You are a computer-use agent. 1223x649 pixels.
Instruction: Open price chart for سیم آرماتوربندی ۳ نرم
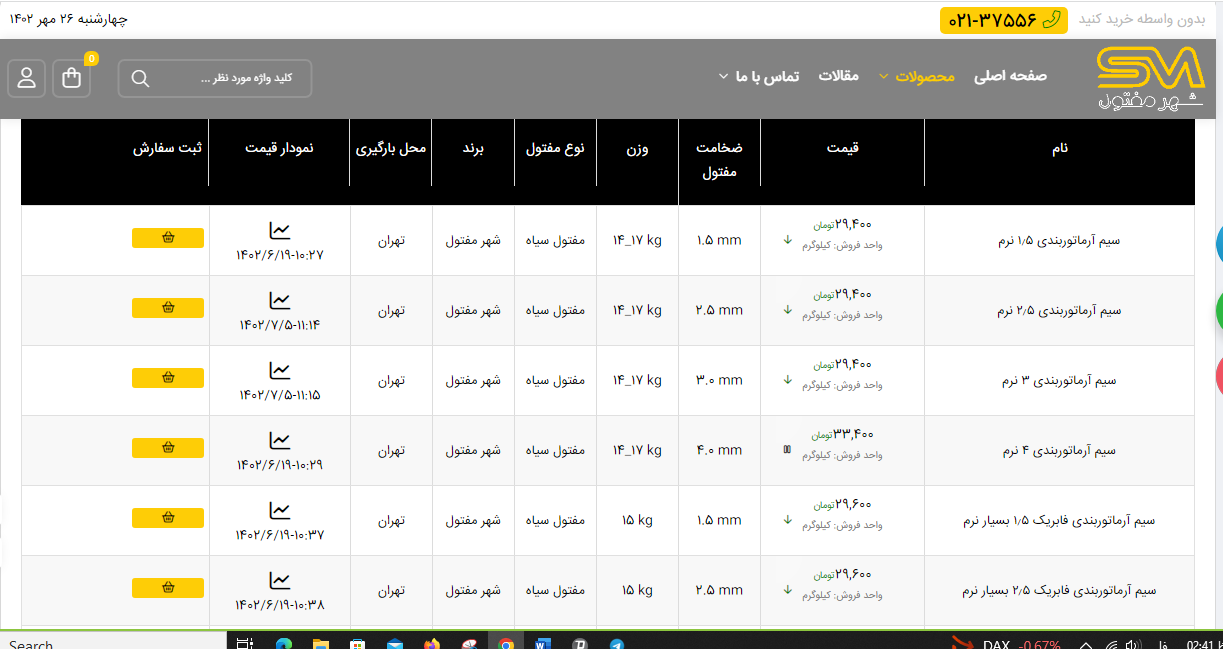(280, 371)
